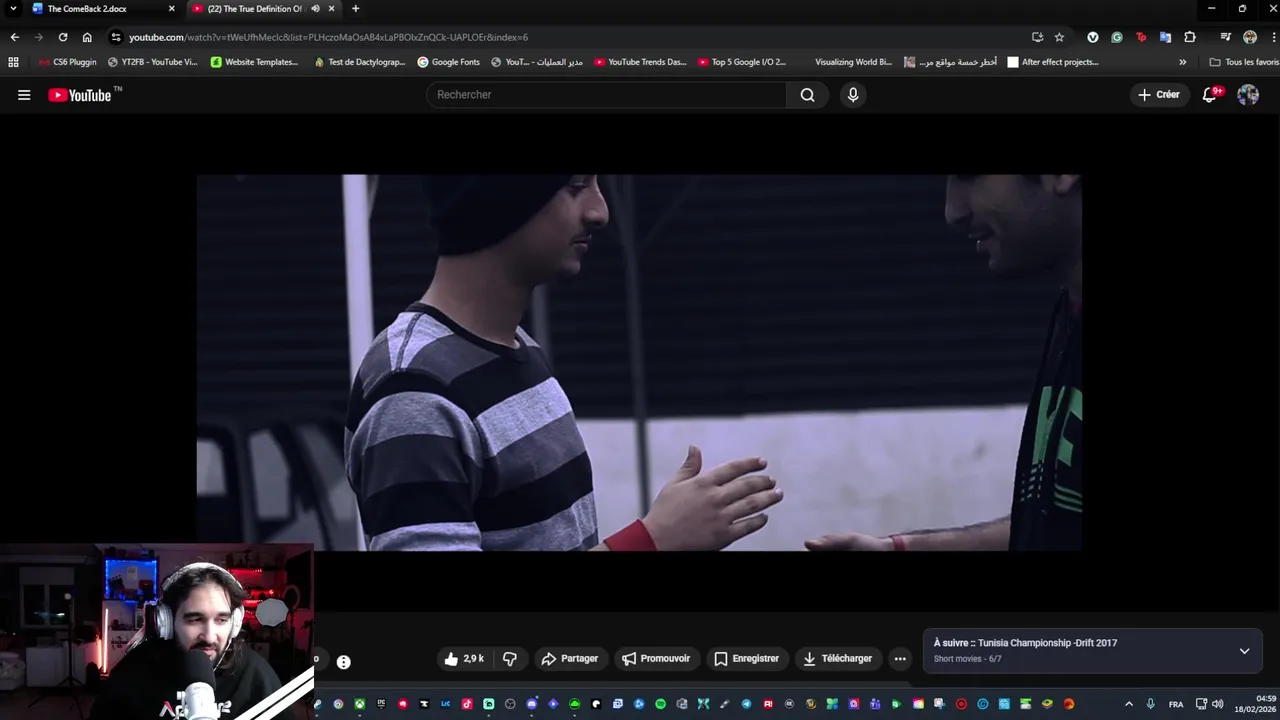Open YouTube notifications bell
The width and height of the screenshot is (1280, 720).
tap(1210, 95)
